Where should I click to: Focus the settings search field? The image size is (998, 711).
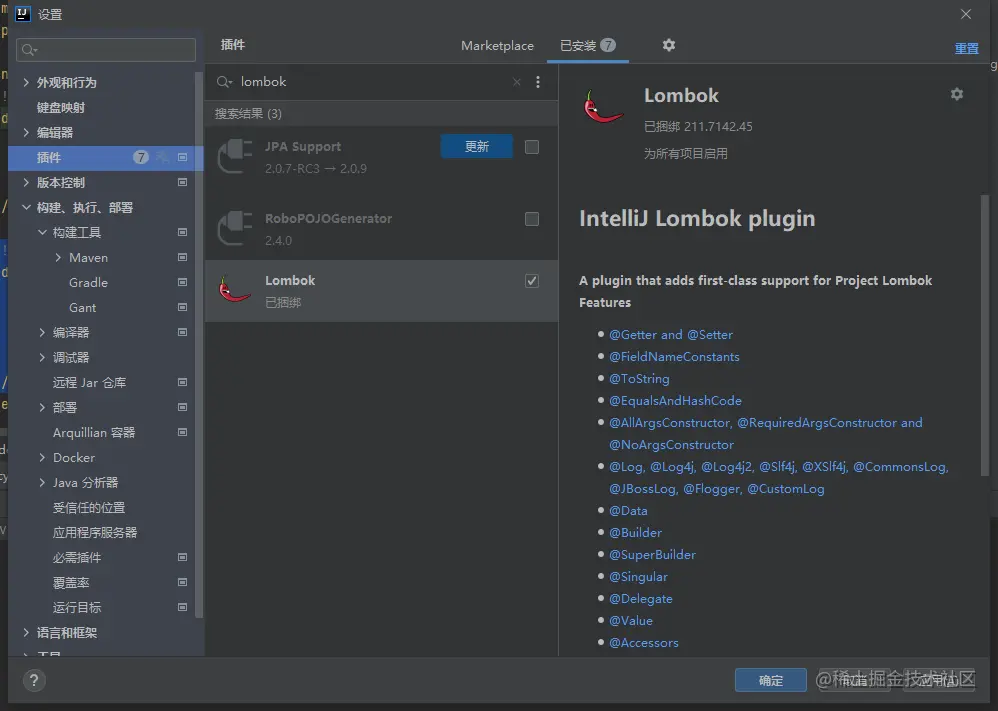(106, 50)
